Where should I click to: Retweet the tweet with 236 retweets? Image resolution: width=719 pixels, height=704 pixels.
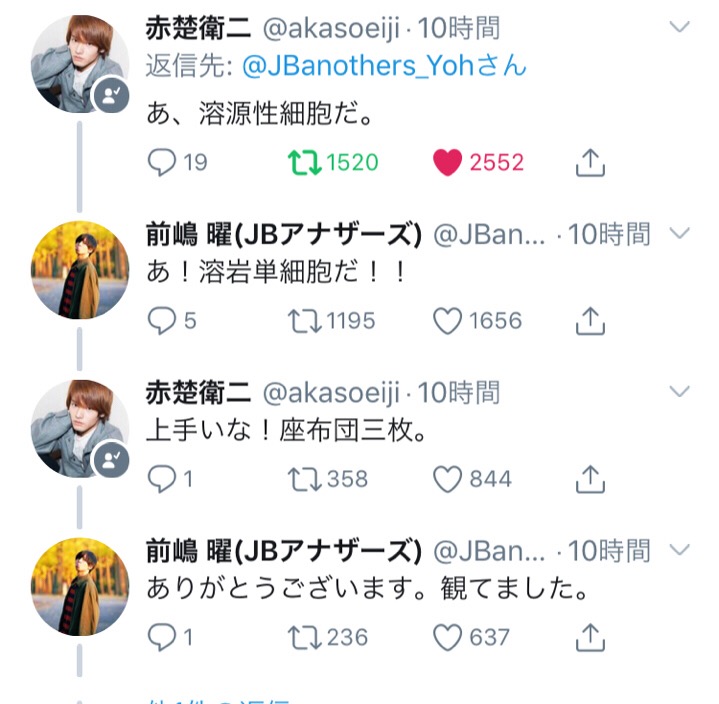coord(303,636)
